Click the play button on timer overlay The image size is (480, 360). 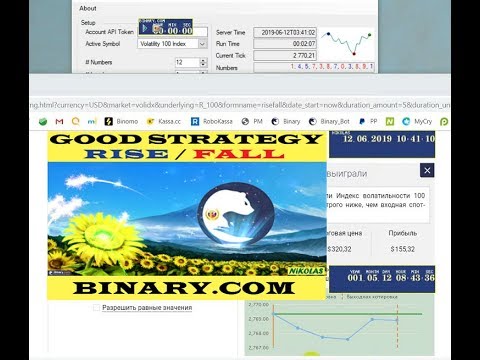click(144, 29)
